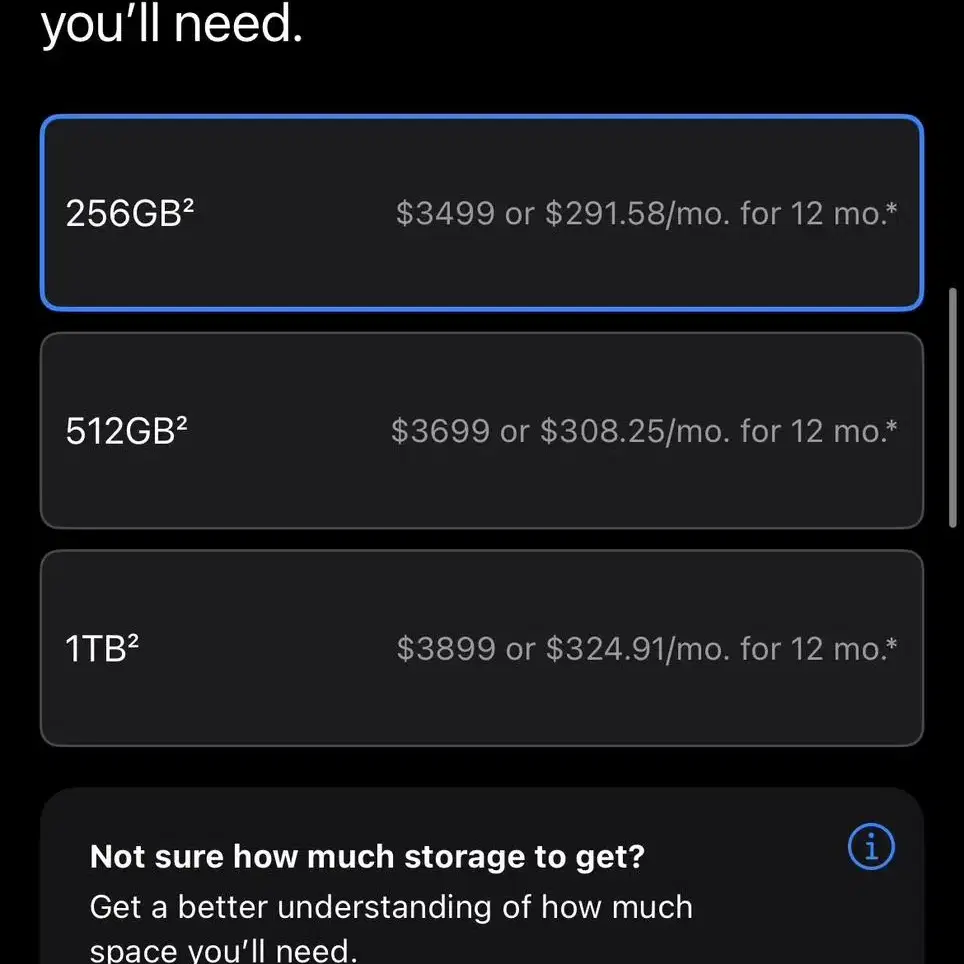
Task: Click the scrollbar thumb on right edge
Action: (952, 408)
